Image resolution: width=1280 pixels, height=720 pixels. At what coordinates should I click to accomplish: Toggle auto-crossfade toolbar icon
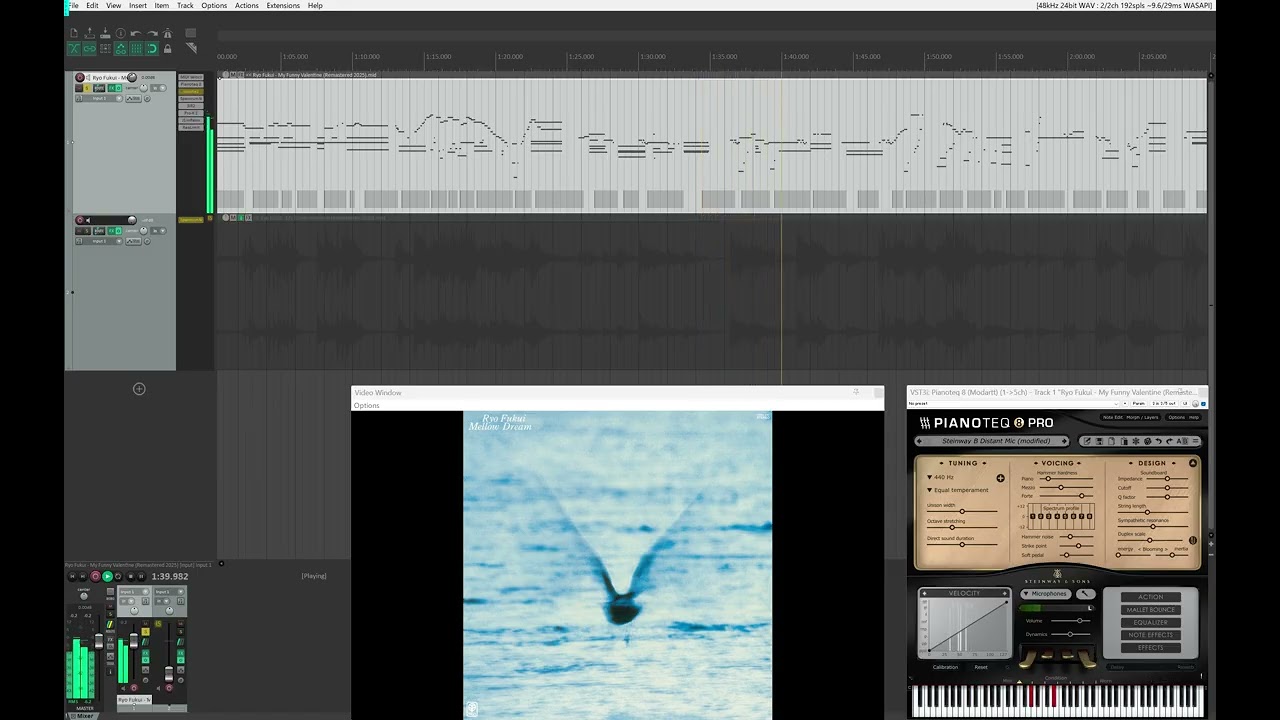click(x=74, y=48)
